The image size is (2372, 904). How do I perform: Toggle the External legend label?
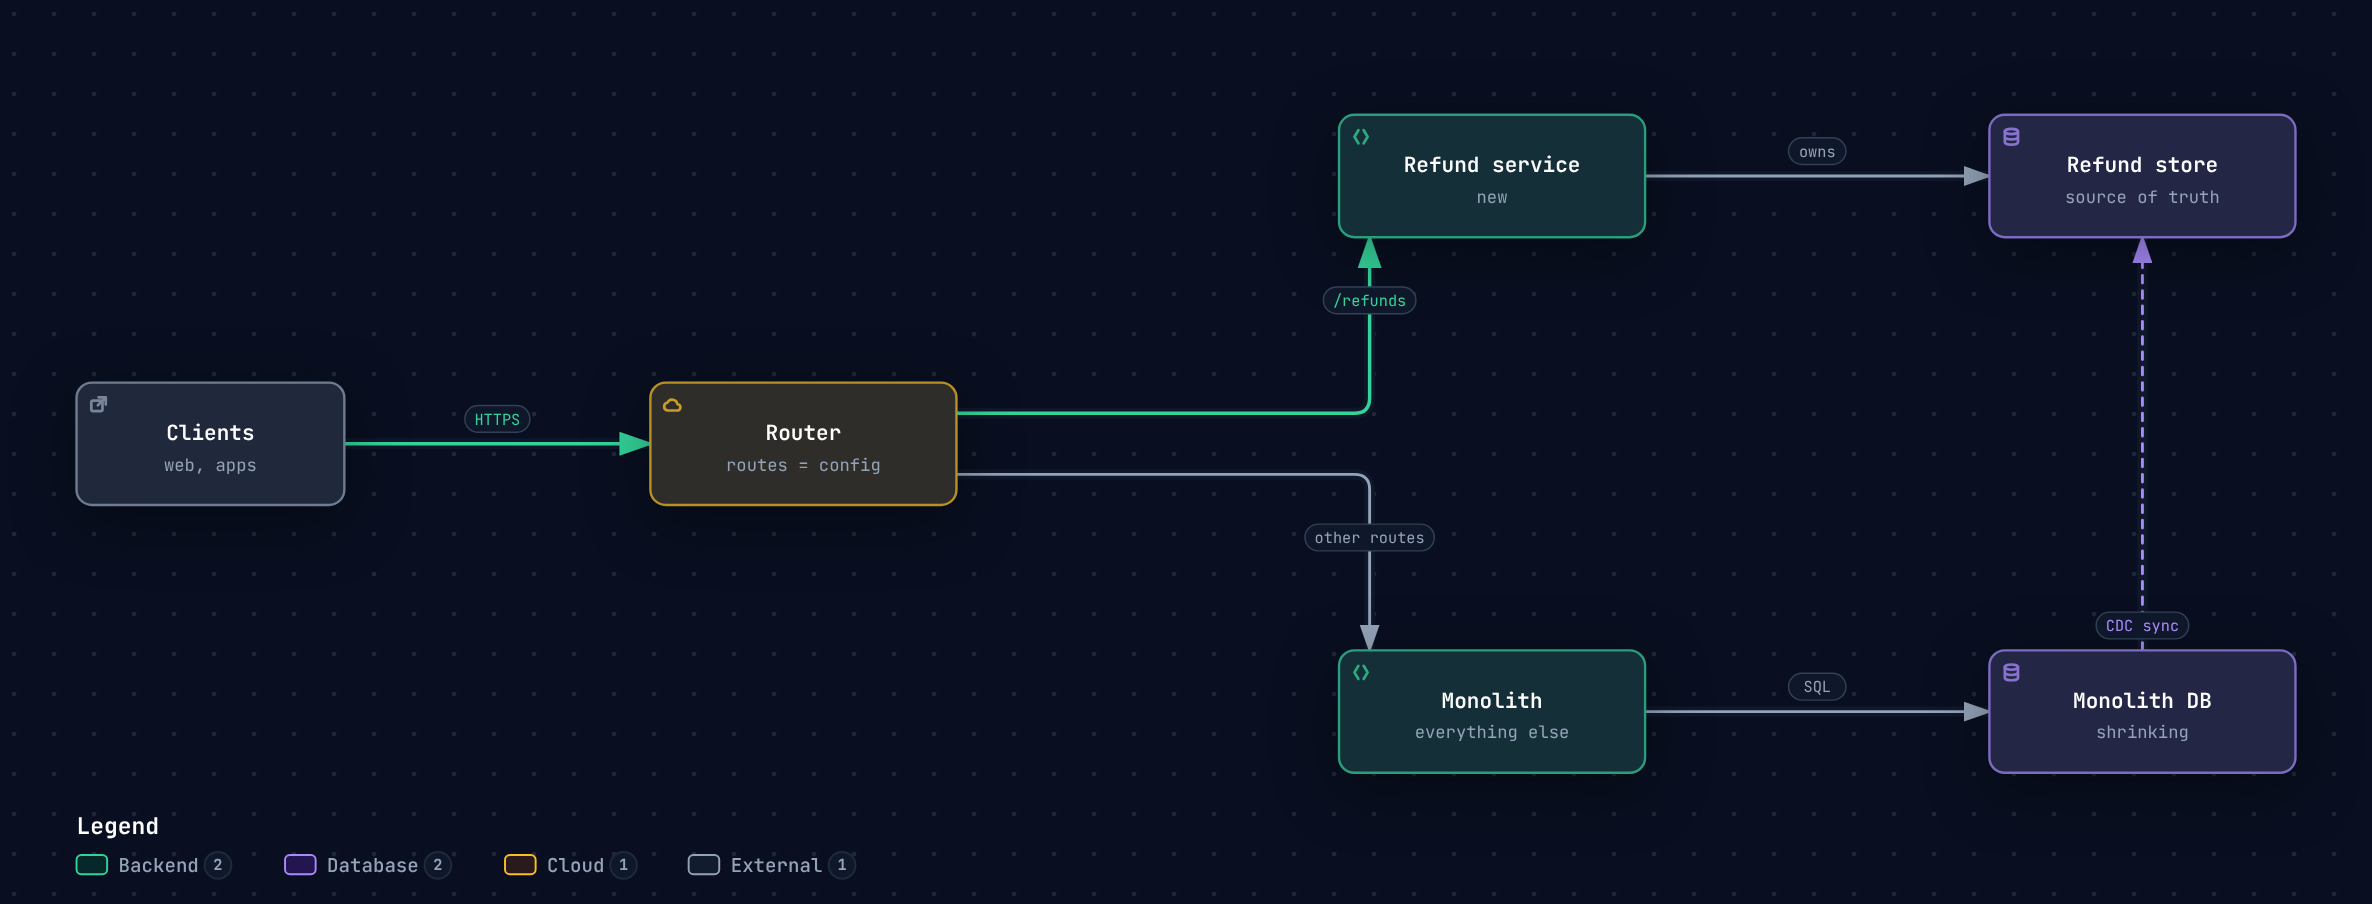coord(776,866)
